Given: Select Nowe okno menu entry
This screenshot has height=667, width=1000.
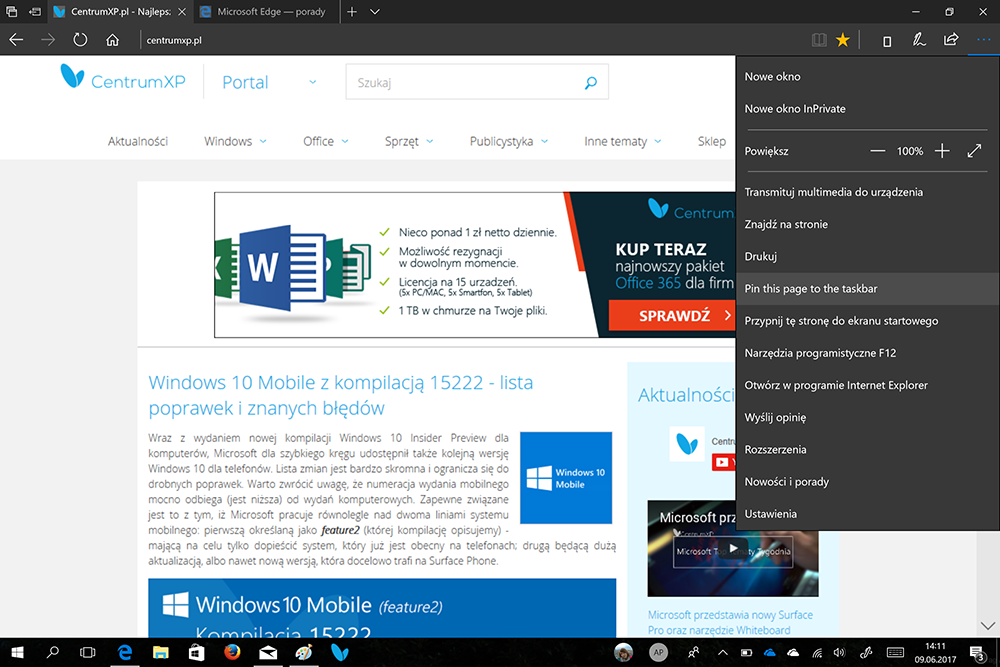Looking at the screenshot, I should click(867, 77).
